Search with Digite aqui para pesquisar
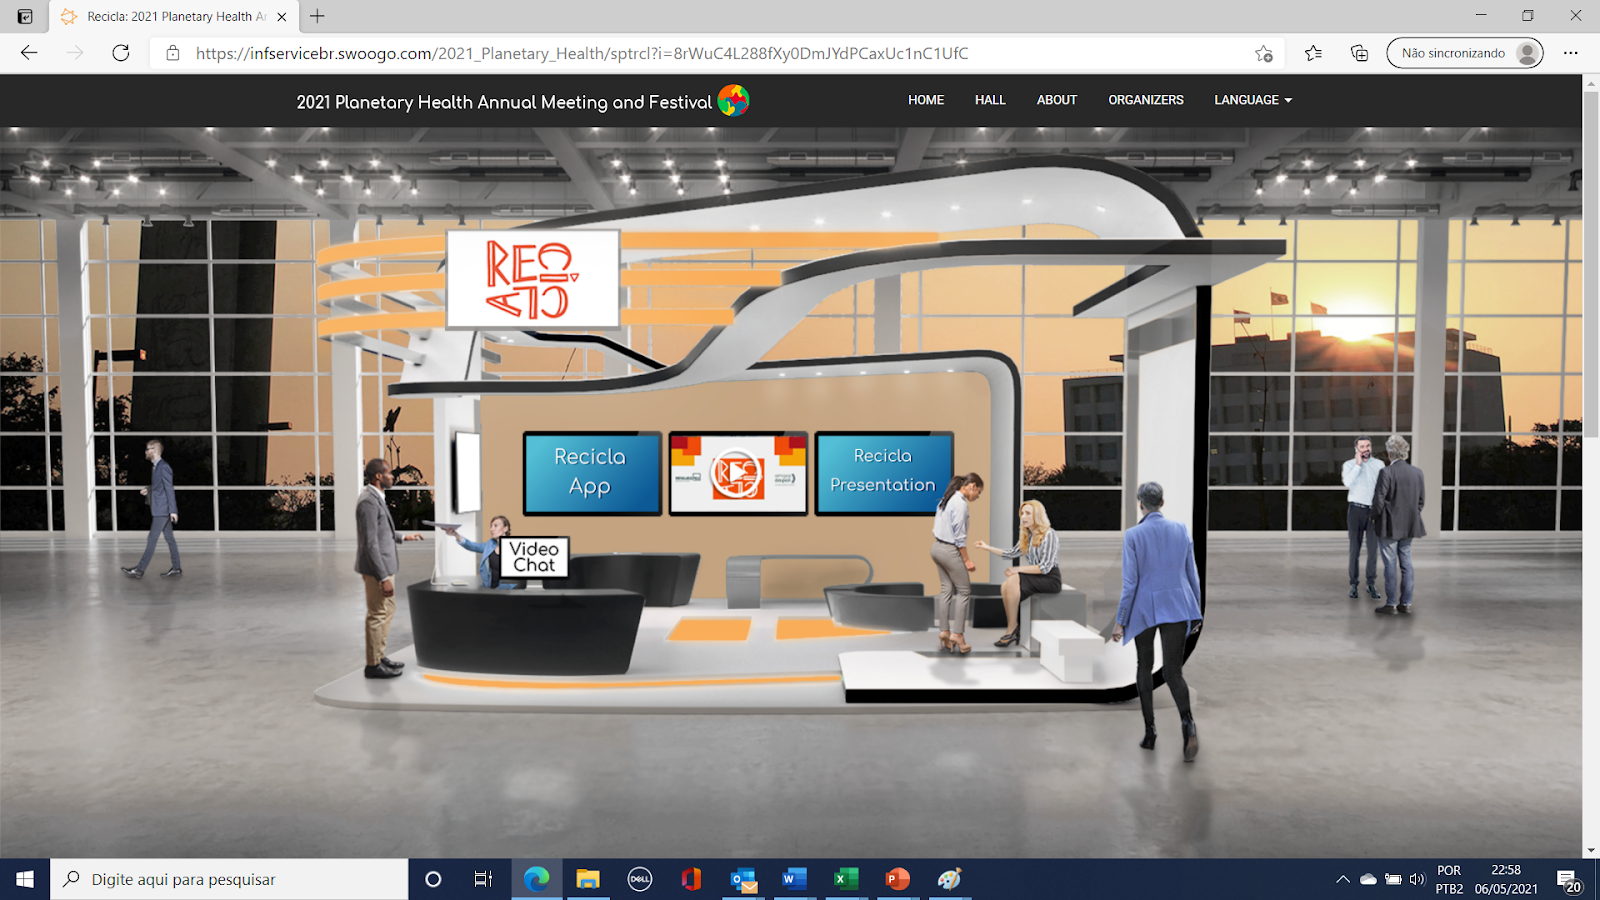The width and height of the screenshot is (1600, 900). tap(229, 879)
